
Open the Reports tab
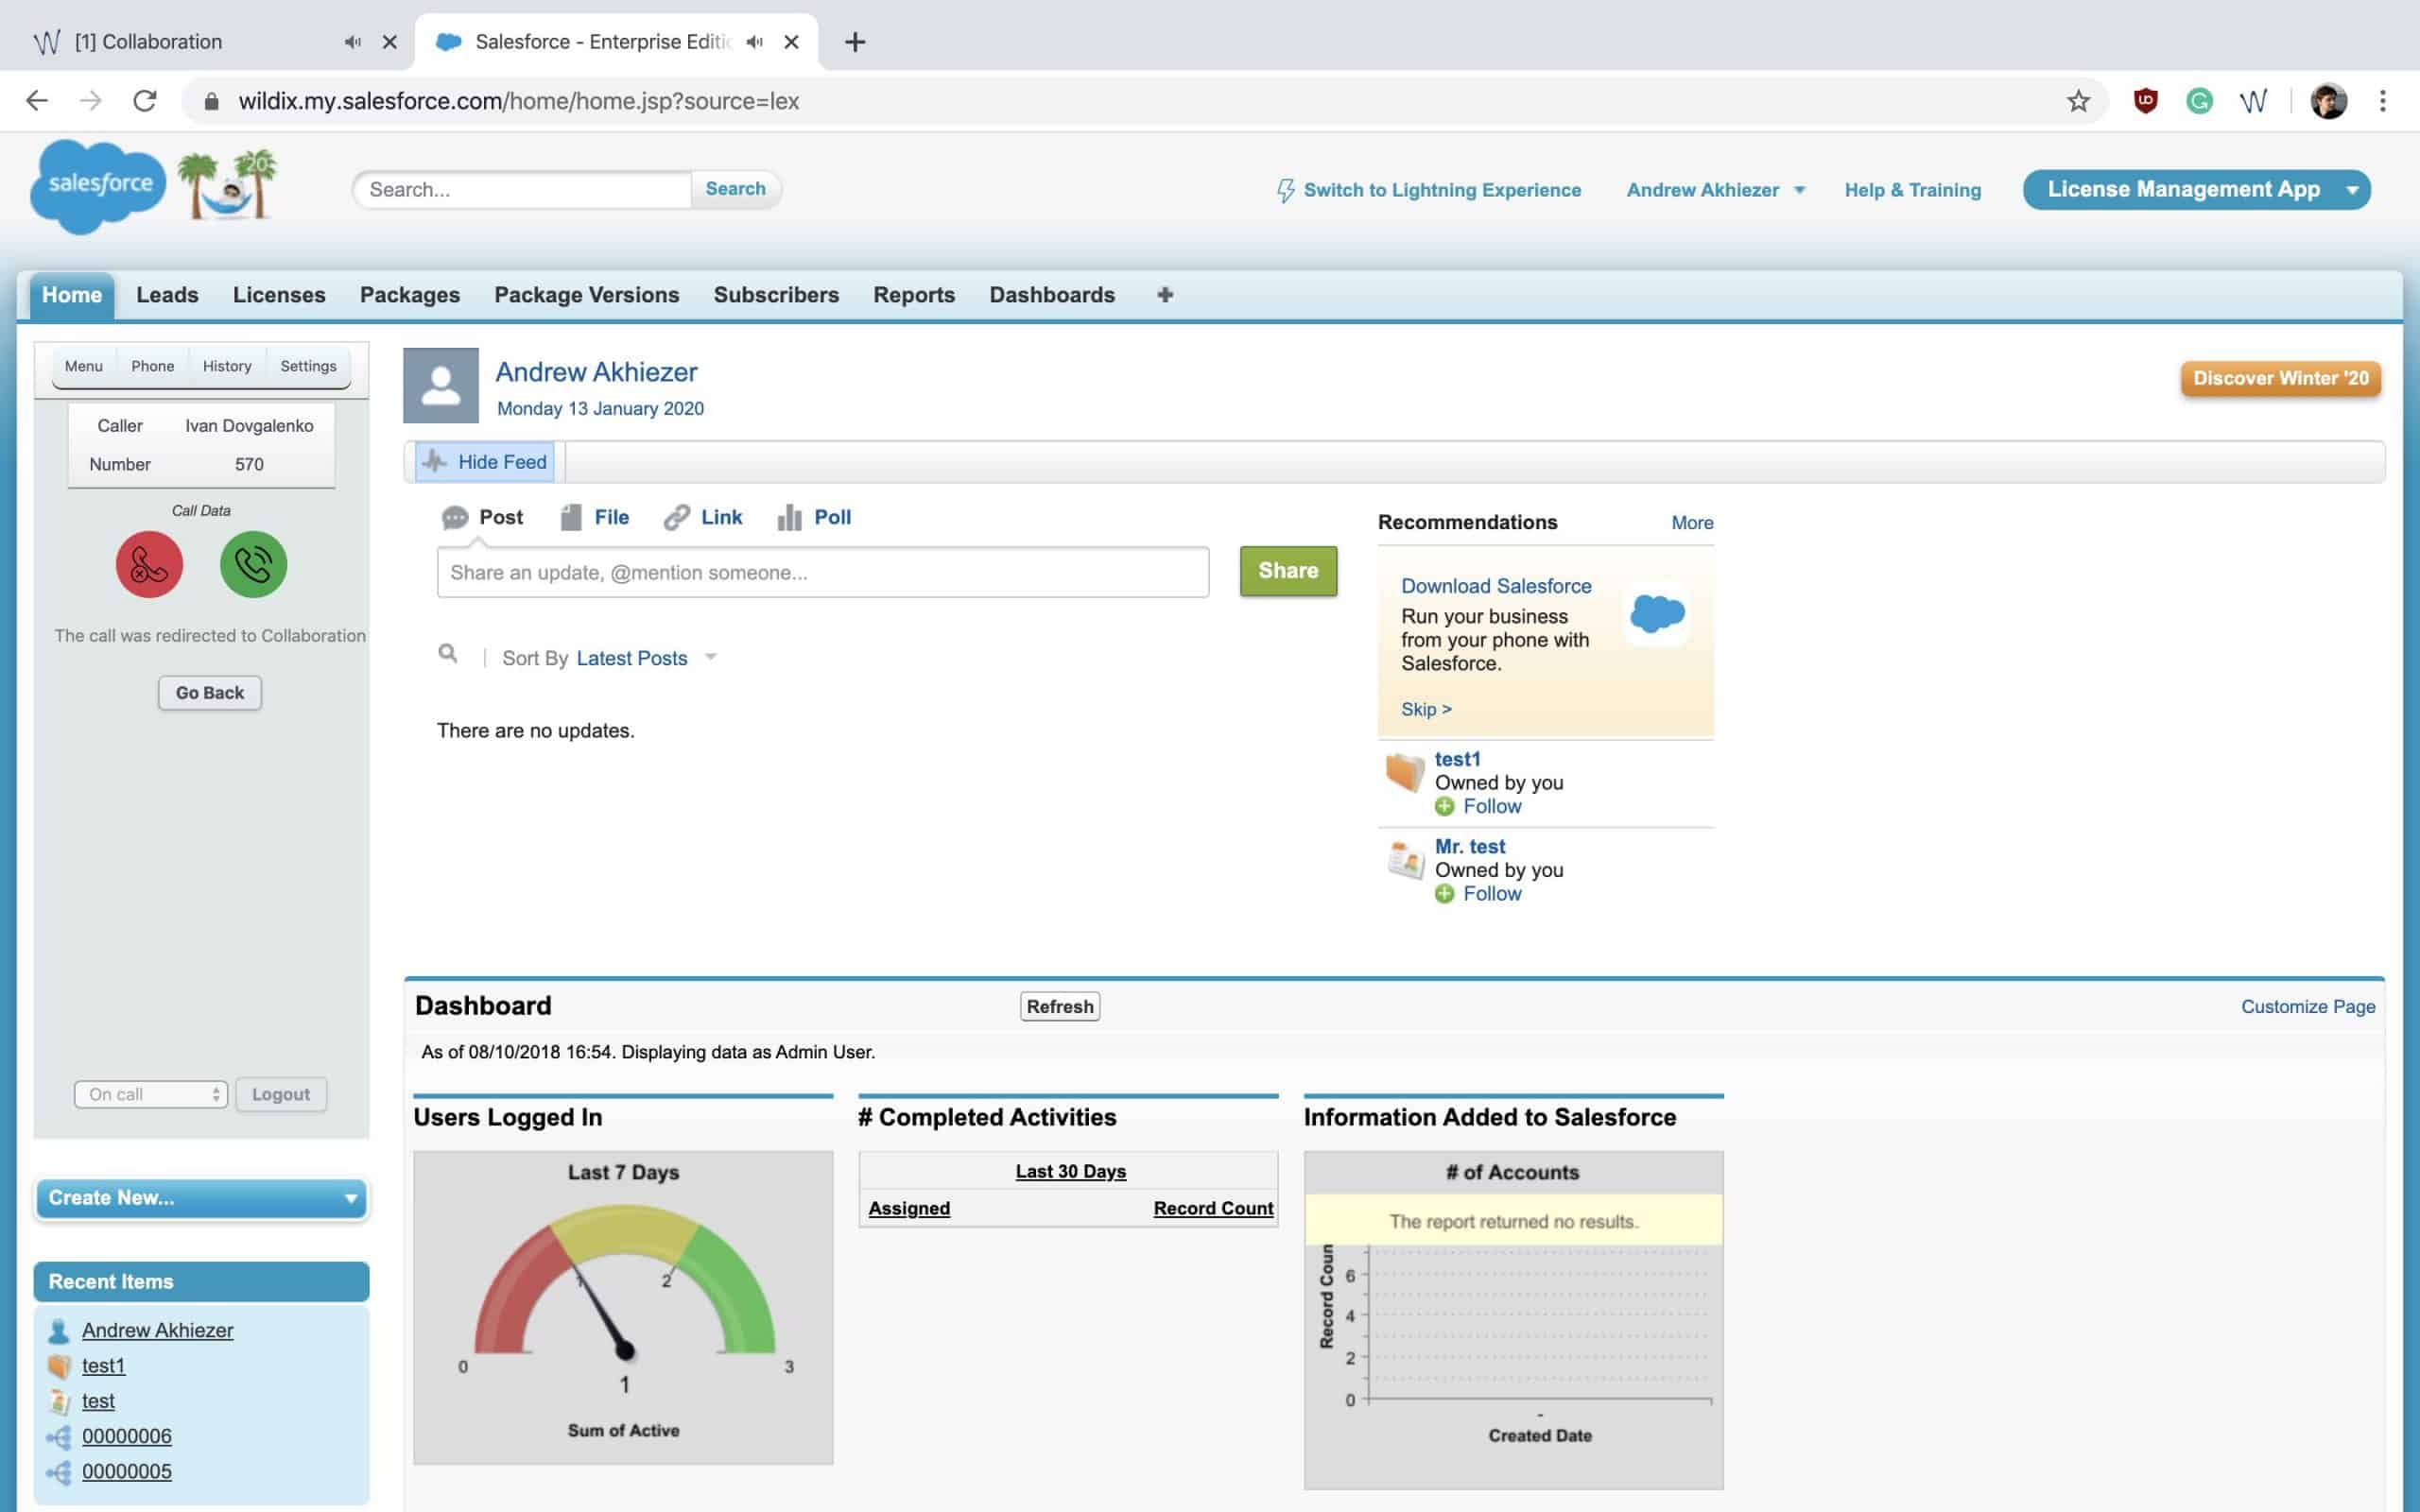tap(913, 295)
